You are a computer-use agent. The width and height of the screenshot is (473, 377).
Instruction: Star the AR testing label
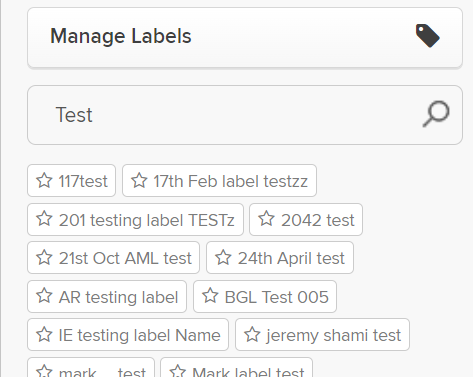point(44,296)
